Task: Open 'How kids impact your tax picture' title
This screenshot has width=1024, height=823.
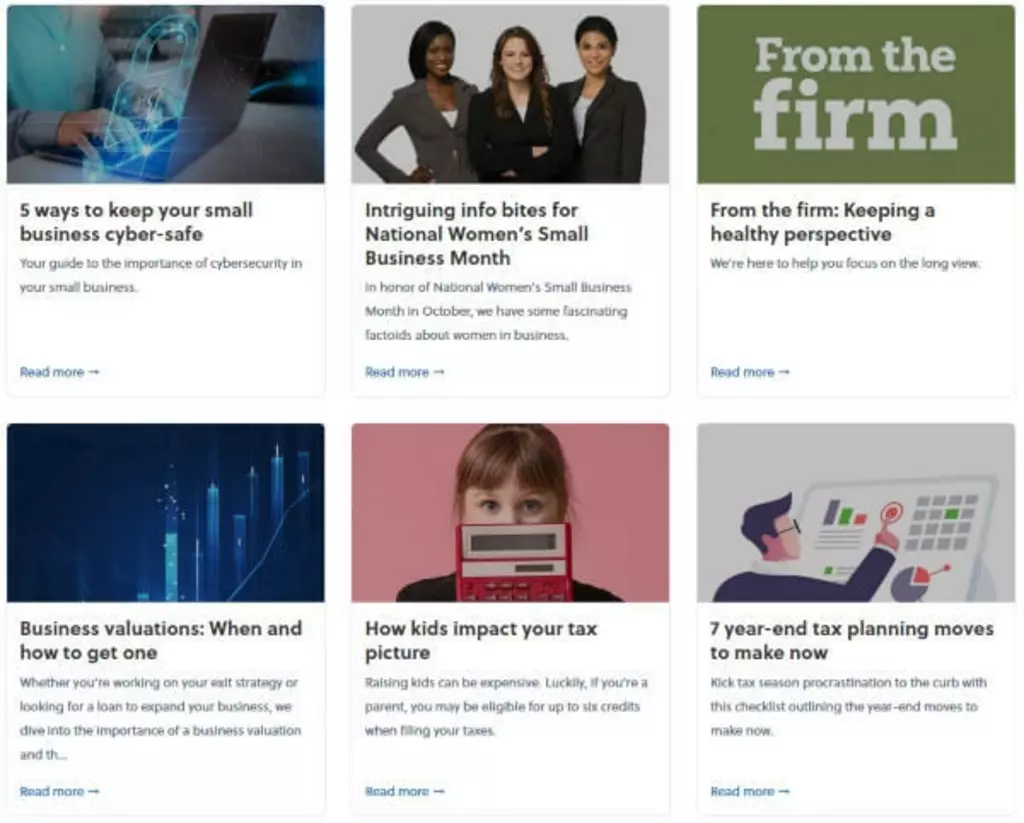Action: [x=481, y=641]
